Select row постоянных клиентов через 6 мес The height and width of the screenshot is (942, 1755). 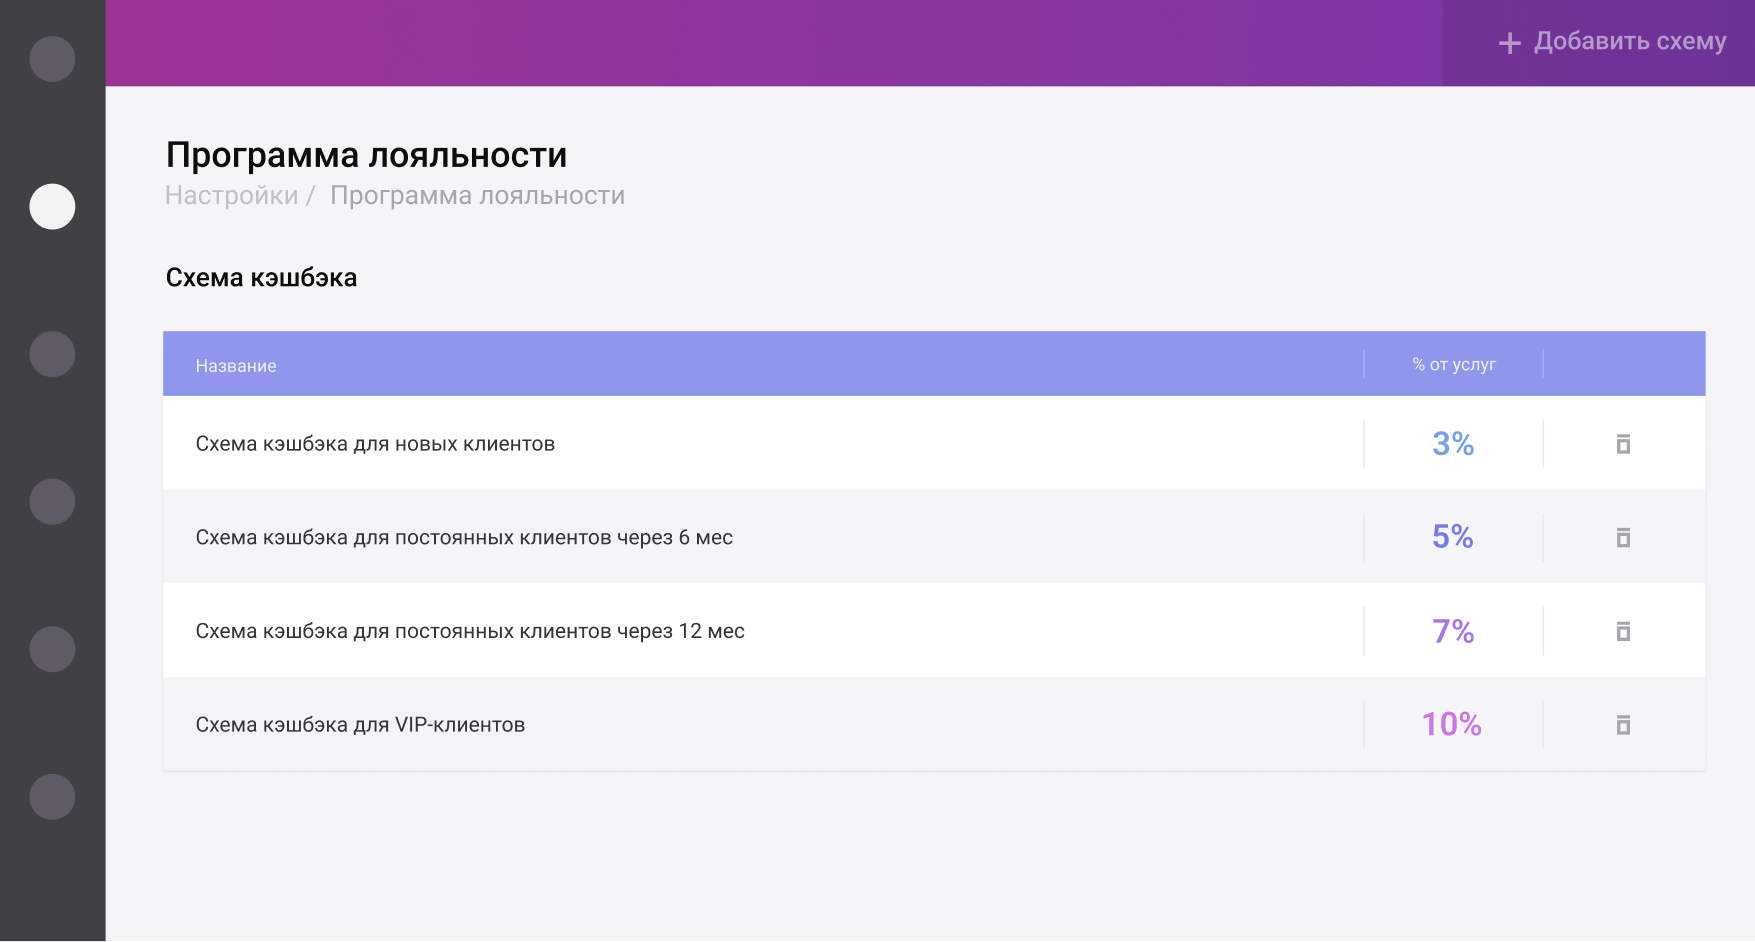(934, 538)
